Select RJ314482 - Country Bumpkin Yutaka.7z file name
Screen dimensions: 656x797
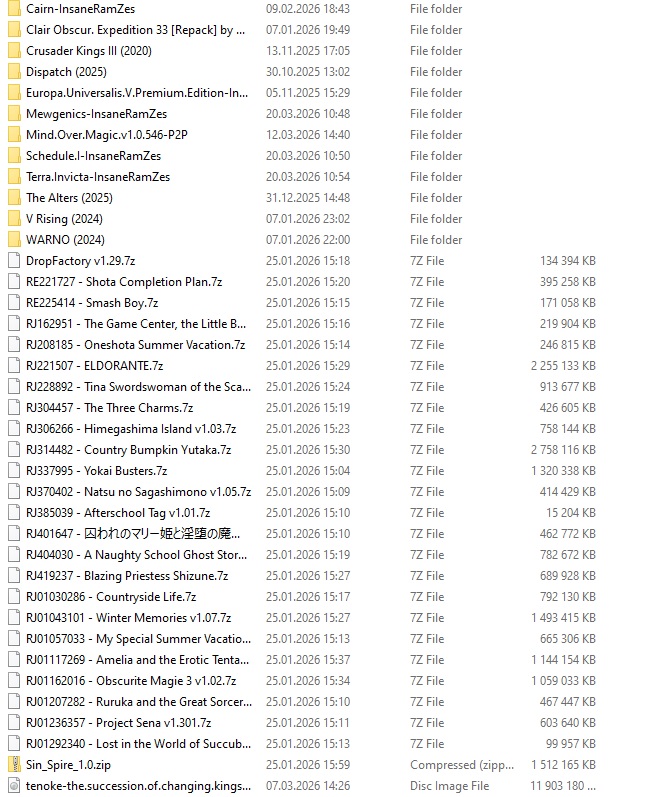(129, 450)
